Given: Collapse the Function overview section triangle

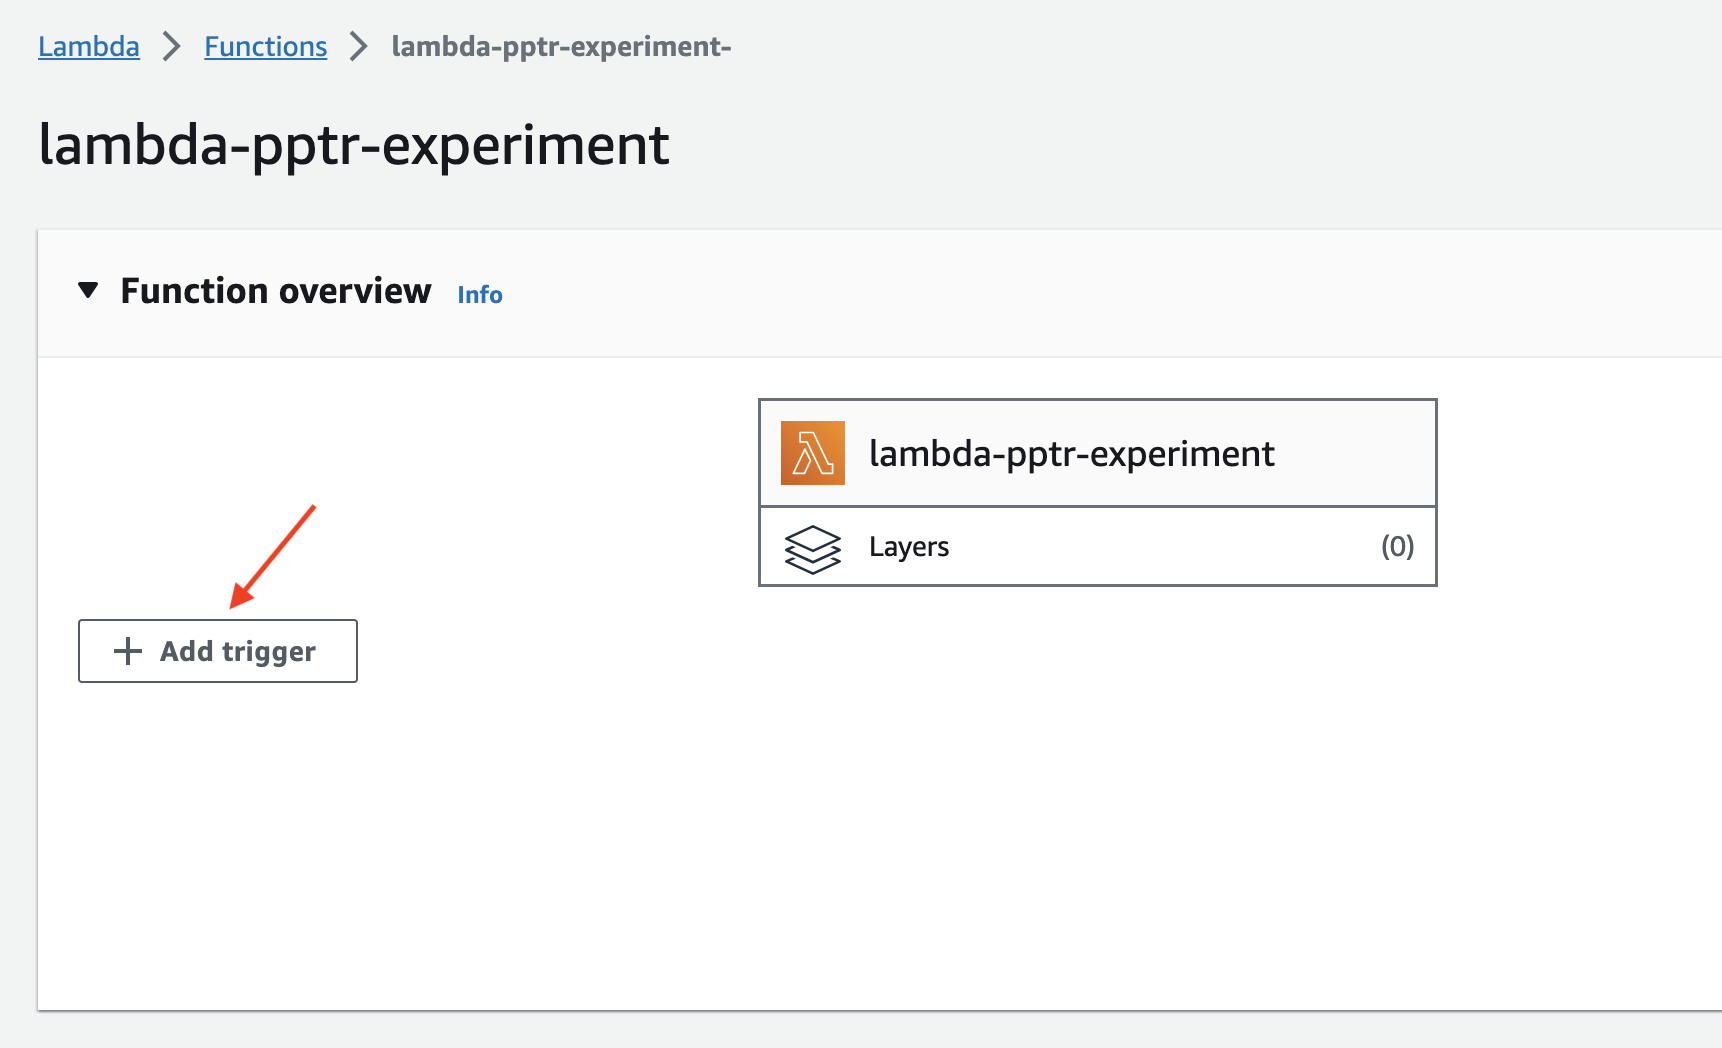Looking at the screenshot, I should pyautogui.click(x=88, y=291).
